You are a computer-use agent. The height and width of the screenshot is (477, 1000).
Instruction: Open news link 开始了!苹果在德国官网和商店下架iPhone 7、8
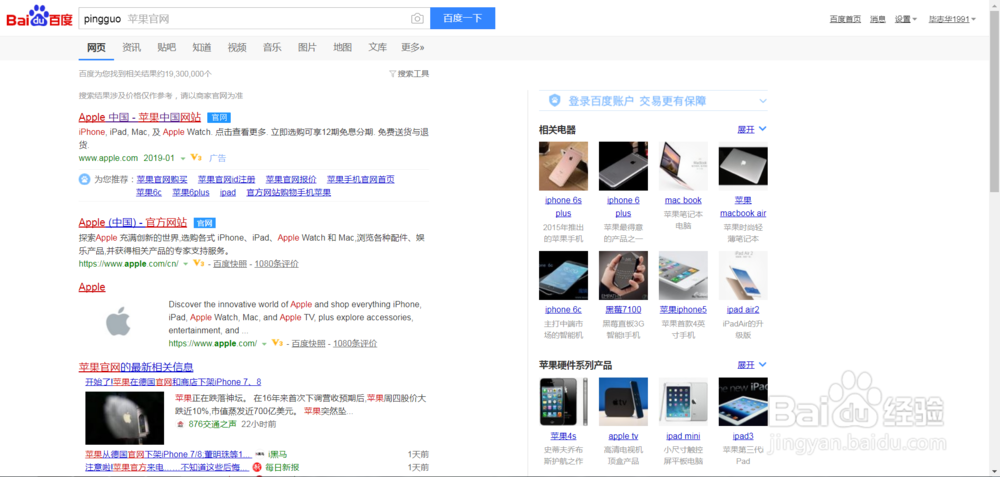coord(173,382)
